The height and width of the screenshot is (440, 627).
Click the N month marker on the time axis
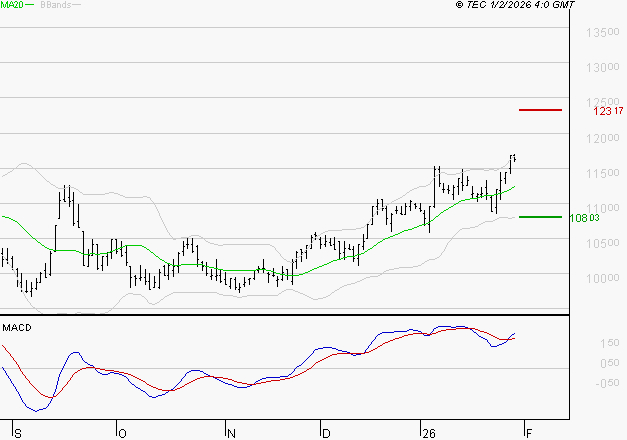pos(231,433)
